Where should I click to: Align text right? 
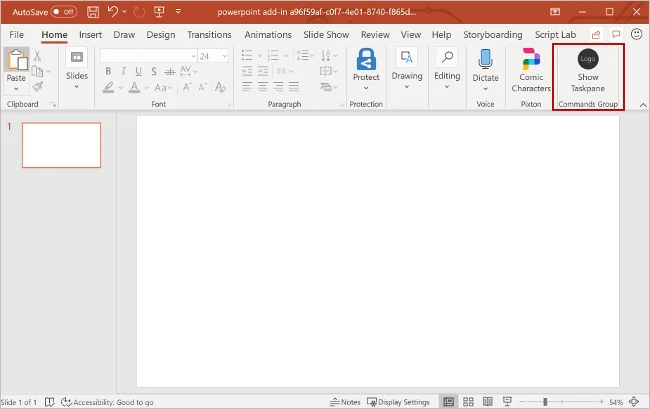[278, 87]
